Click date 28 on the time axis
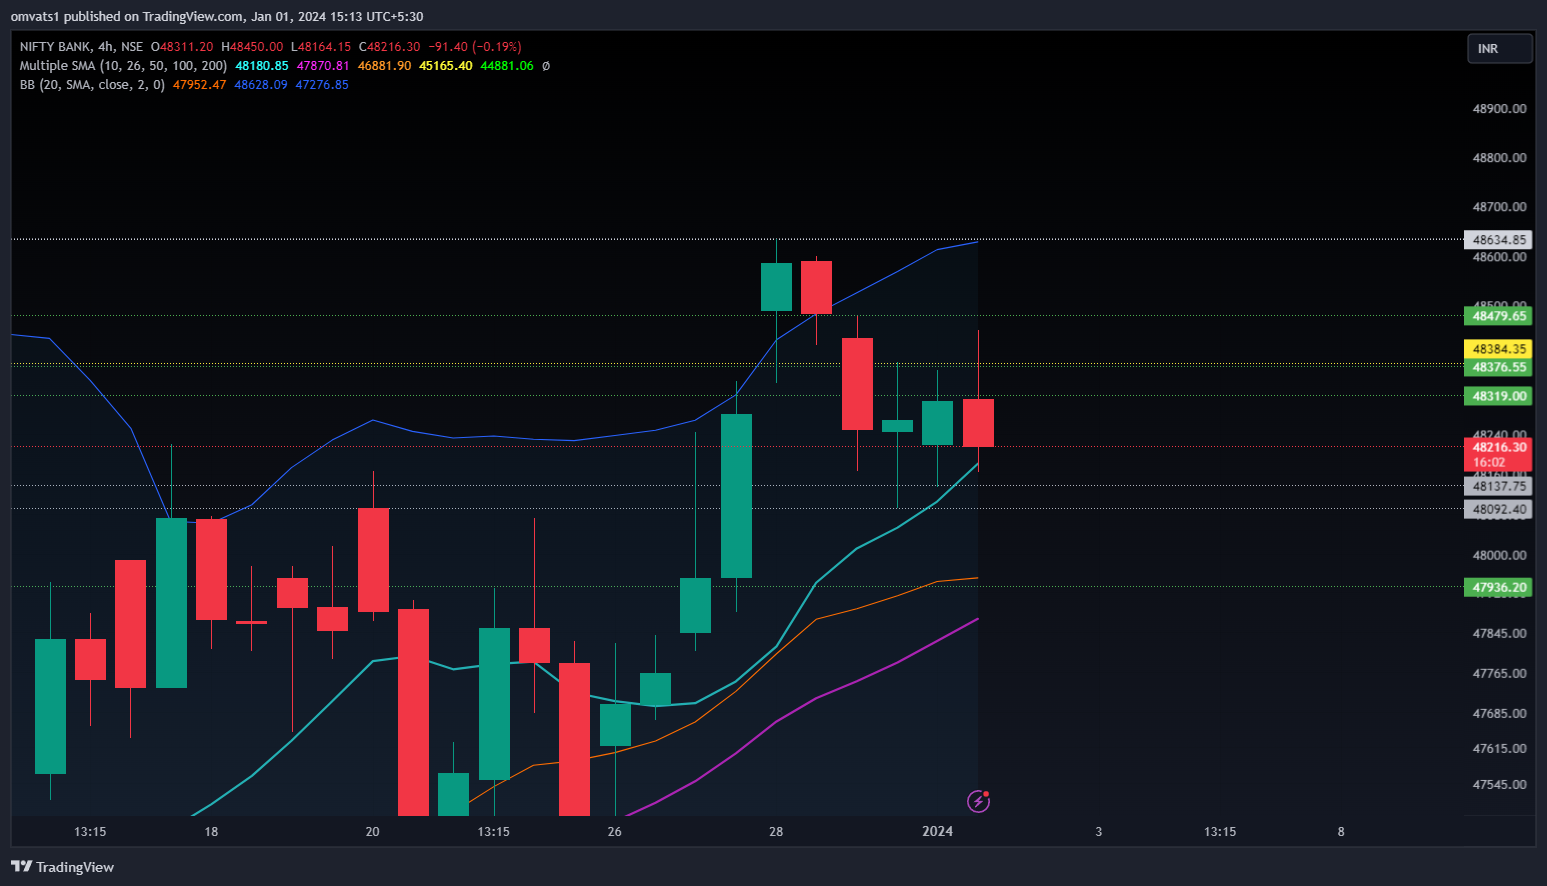The height and width of the screenshot is (886, 1547). point(776,832)
